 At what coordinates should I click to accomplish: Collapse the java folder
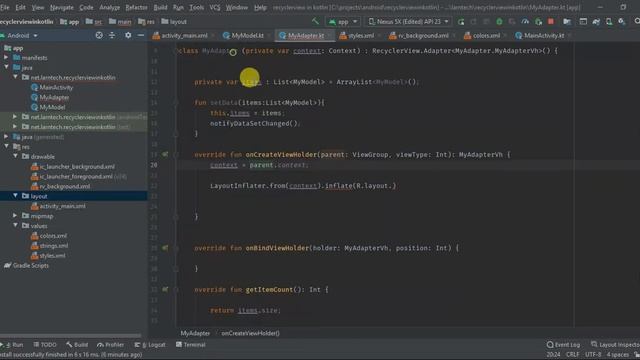6,67
